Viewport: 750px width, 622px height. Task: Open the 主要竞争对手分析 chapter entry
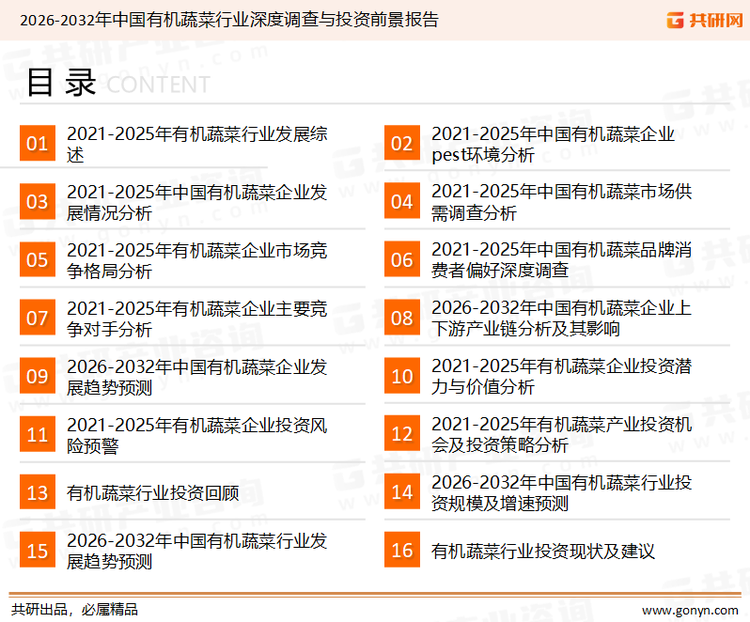197,318
